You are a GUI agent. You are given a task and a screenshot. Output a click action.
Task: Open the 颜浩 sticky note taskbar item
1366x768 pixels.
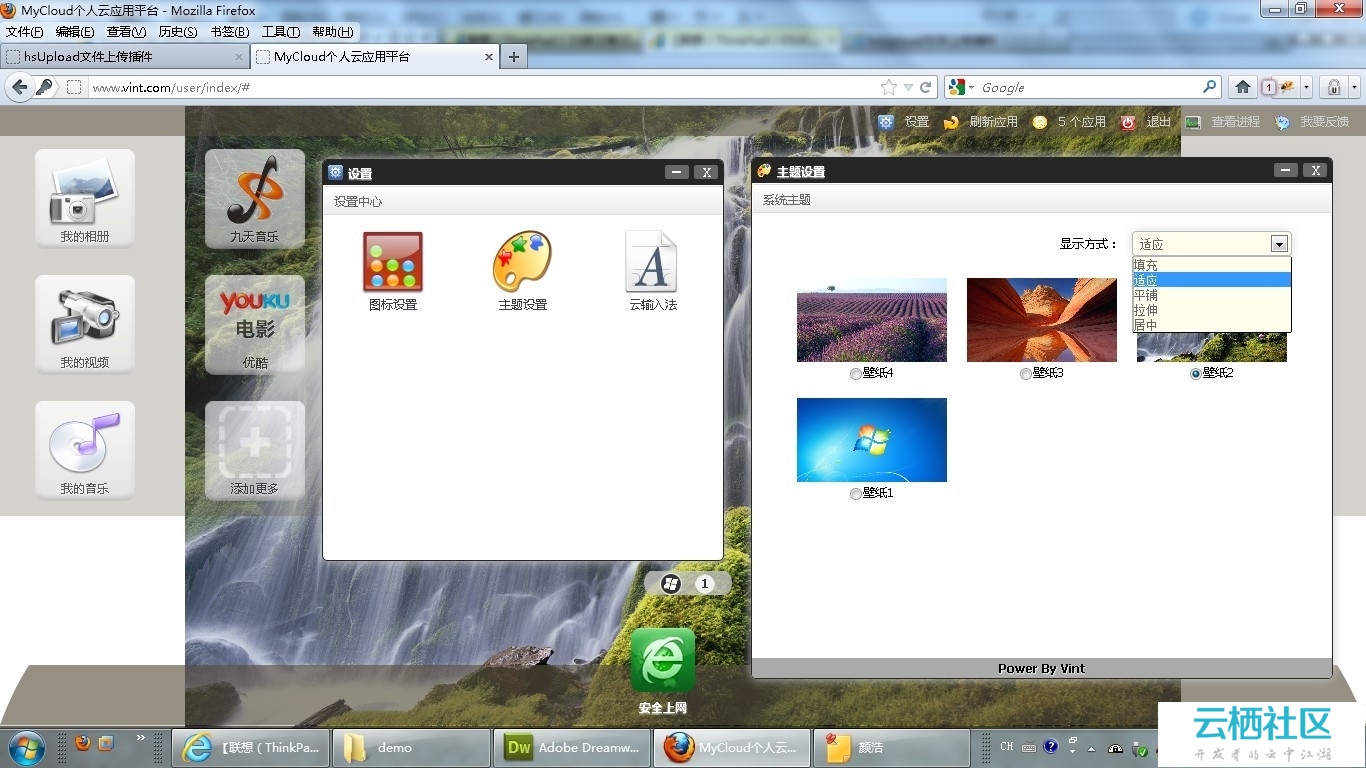[891, 747]
